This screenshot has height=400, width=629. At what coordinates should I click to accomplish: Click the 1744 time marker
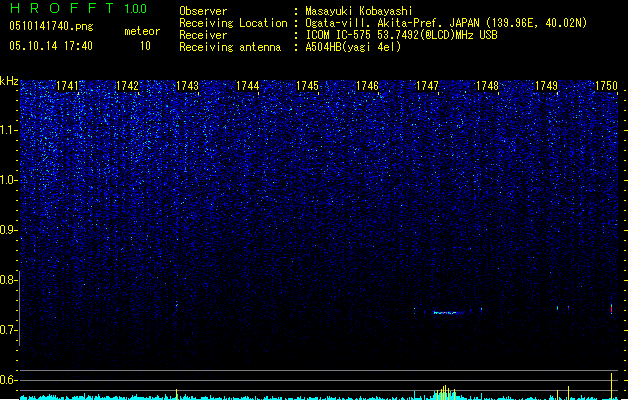(x=248, y=86)
